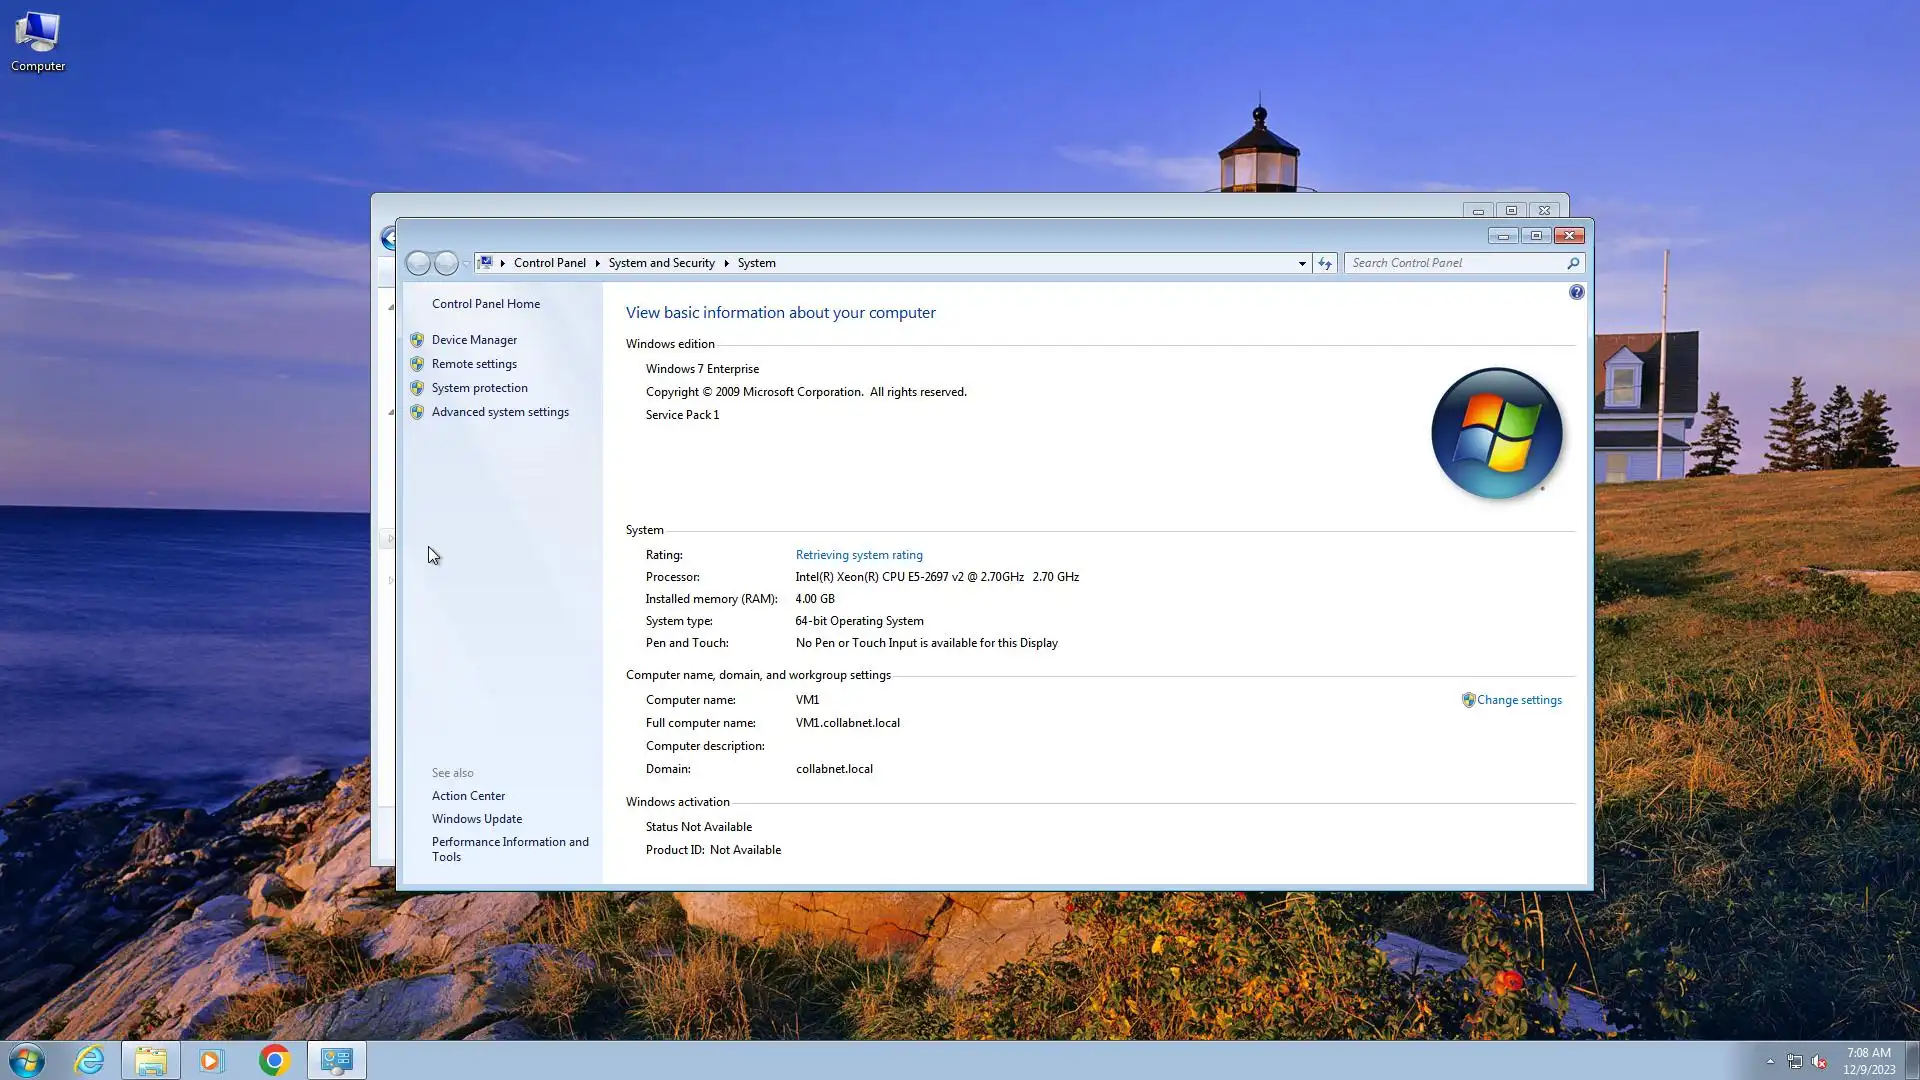Screen dimensions: 1920x1080
Task: Click the search magnifier icon
Action: tap(1573, 263)
